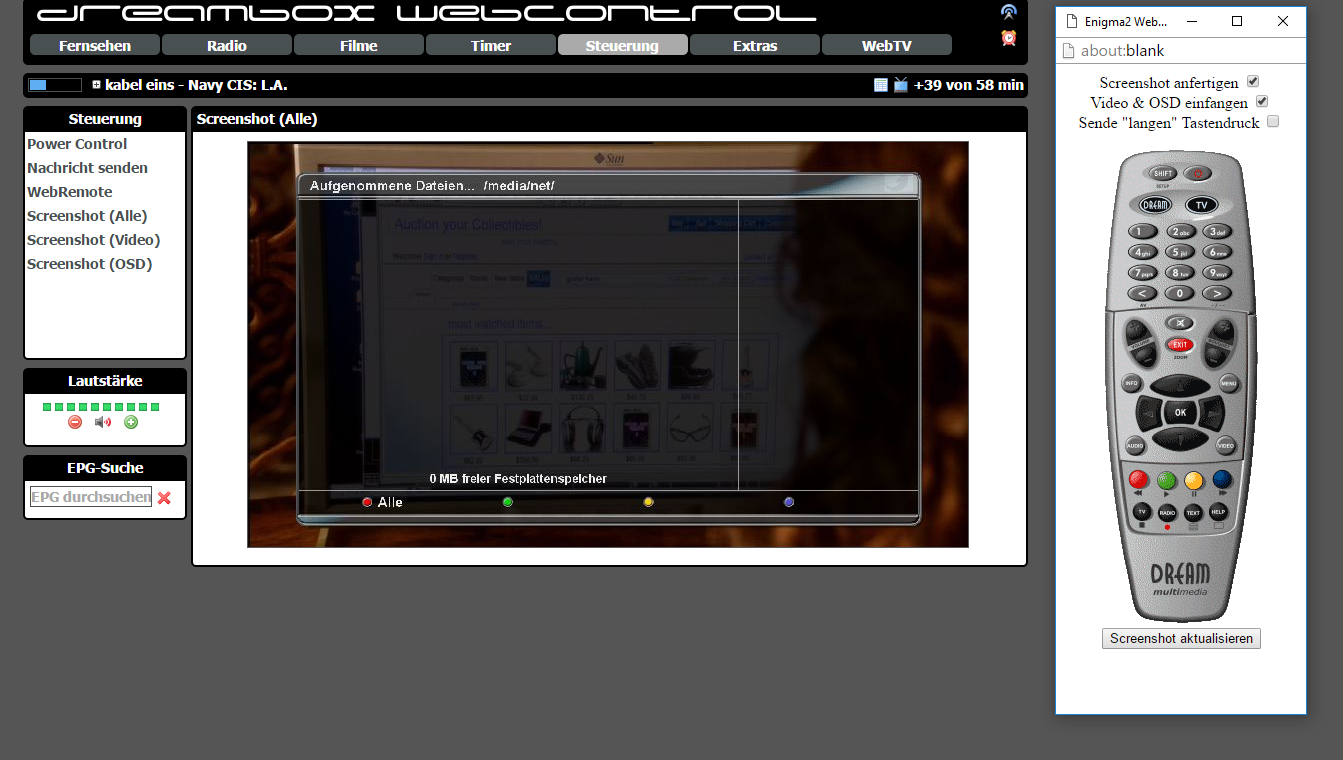This screenshot has width=1343, height=760.
Task: Mute audio with the speaker icon
Action: [102, 422]
